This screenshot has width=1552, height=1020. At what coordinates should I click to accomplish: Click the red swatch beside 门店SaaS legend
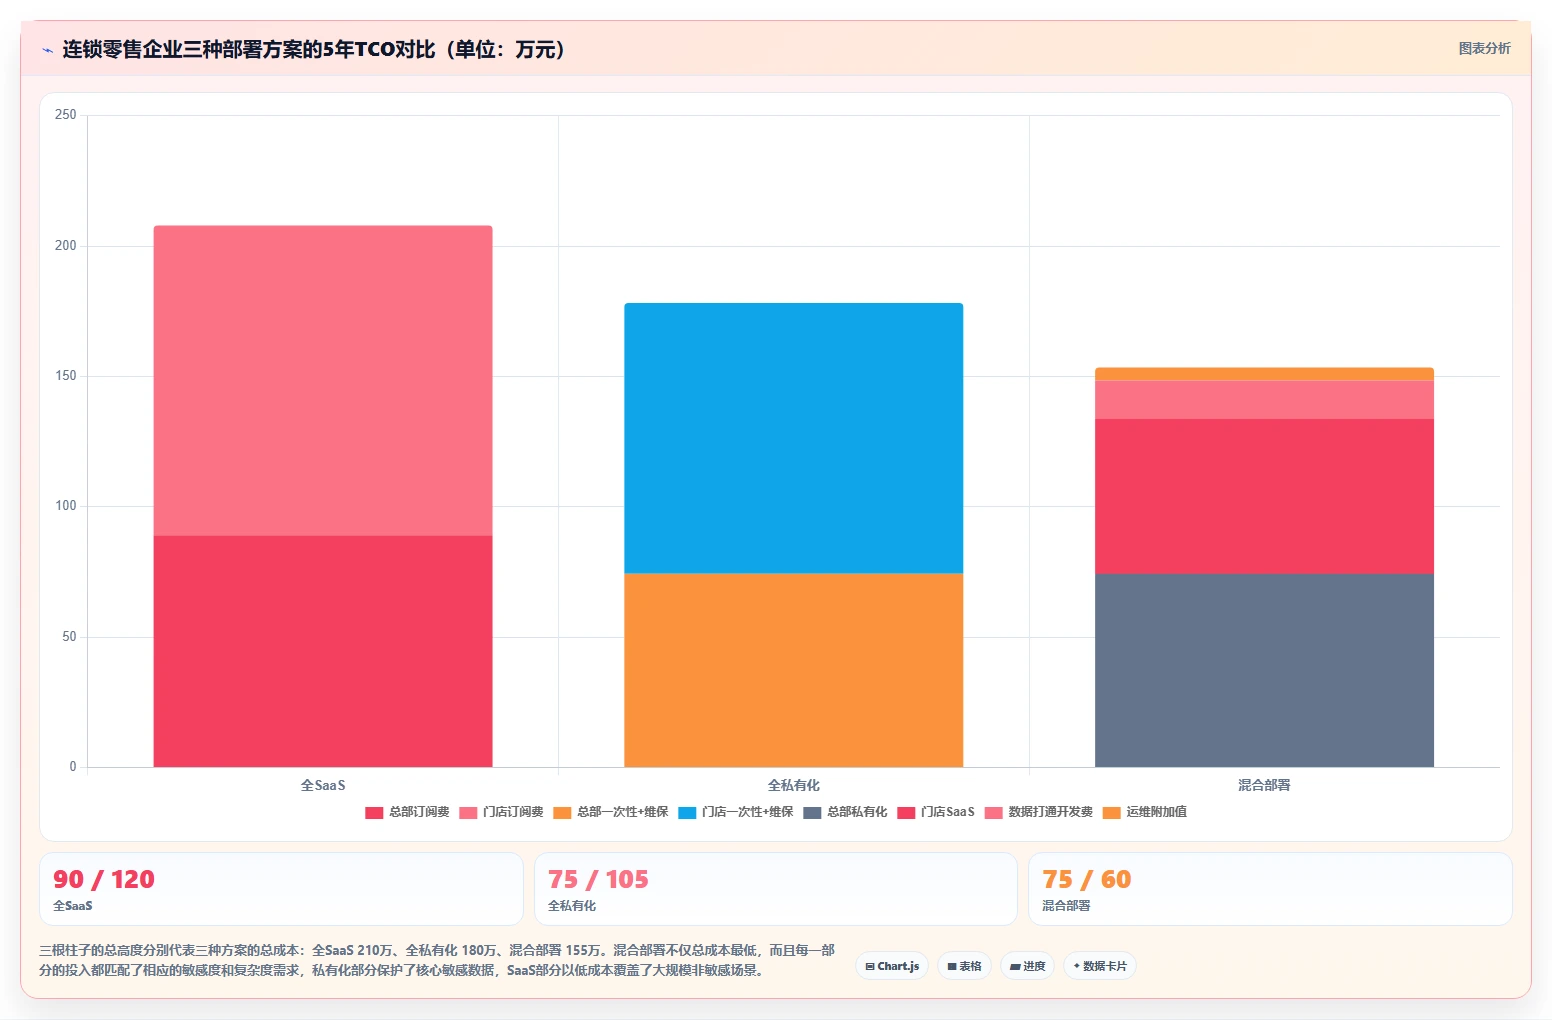pyautogui.click(x=906, y=813)
